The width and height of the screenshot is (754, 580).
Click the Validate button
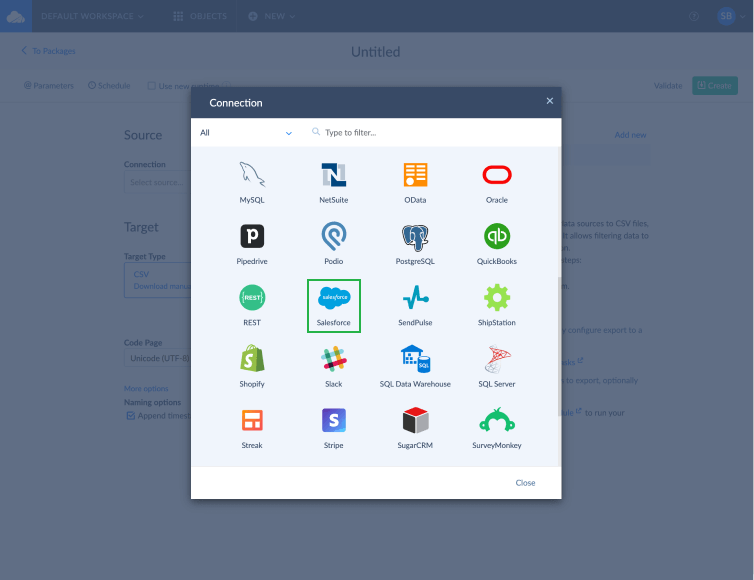pos(668,86)
